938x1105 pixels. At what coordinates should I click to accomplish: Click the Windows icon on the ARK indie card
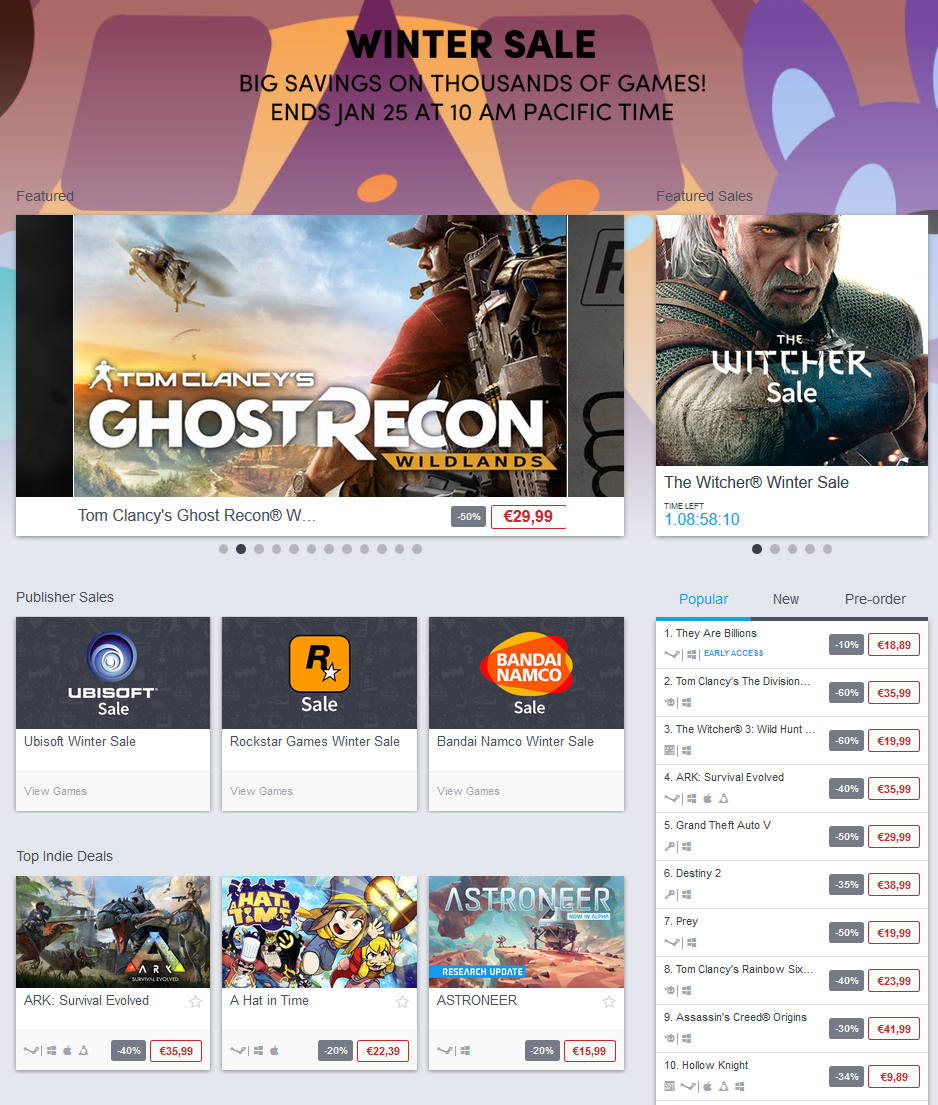pyautogui.click(x=51, y=1051)
